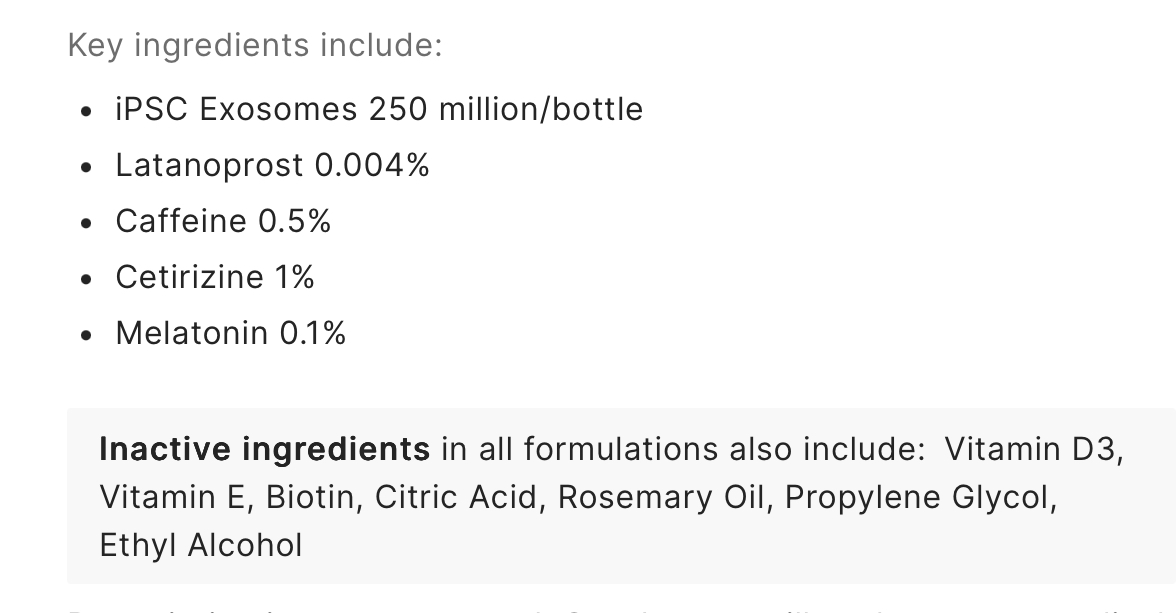Click the bullet point beside iPSC Exosomes
1176x613 pixels.
86,111
